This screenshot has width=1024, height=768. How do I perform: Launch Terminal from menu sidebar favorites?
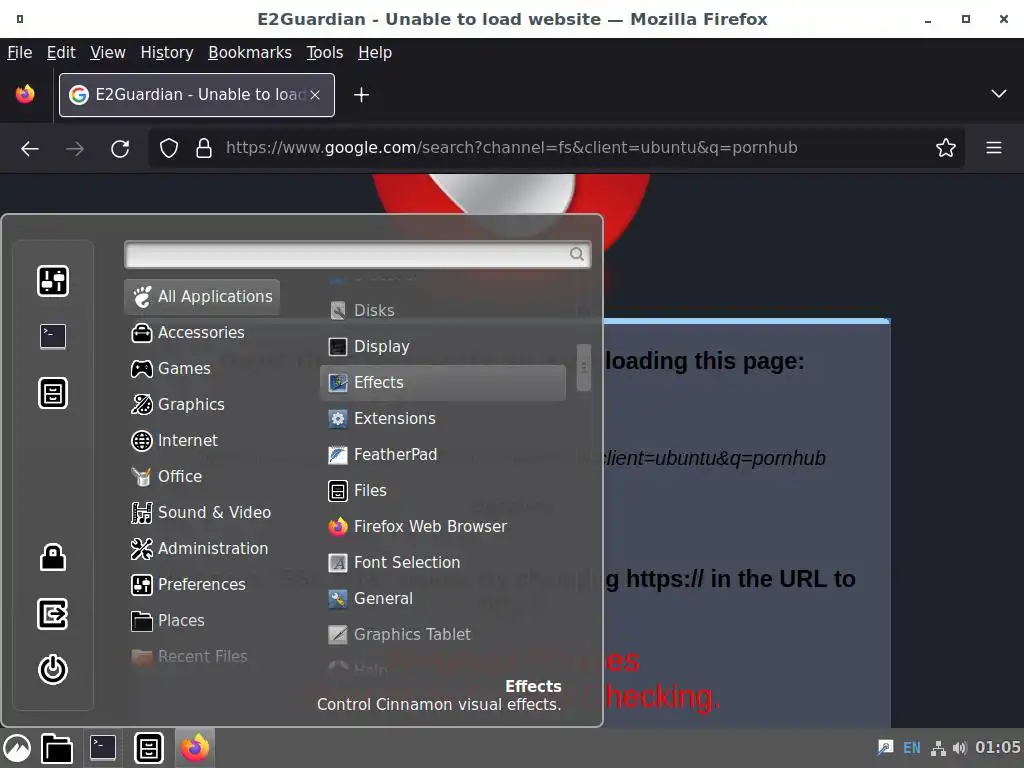53,337
